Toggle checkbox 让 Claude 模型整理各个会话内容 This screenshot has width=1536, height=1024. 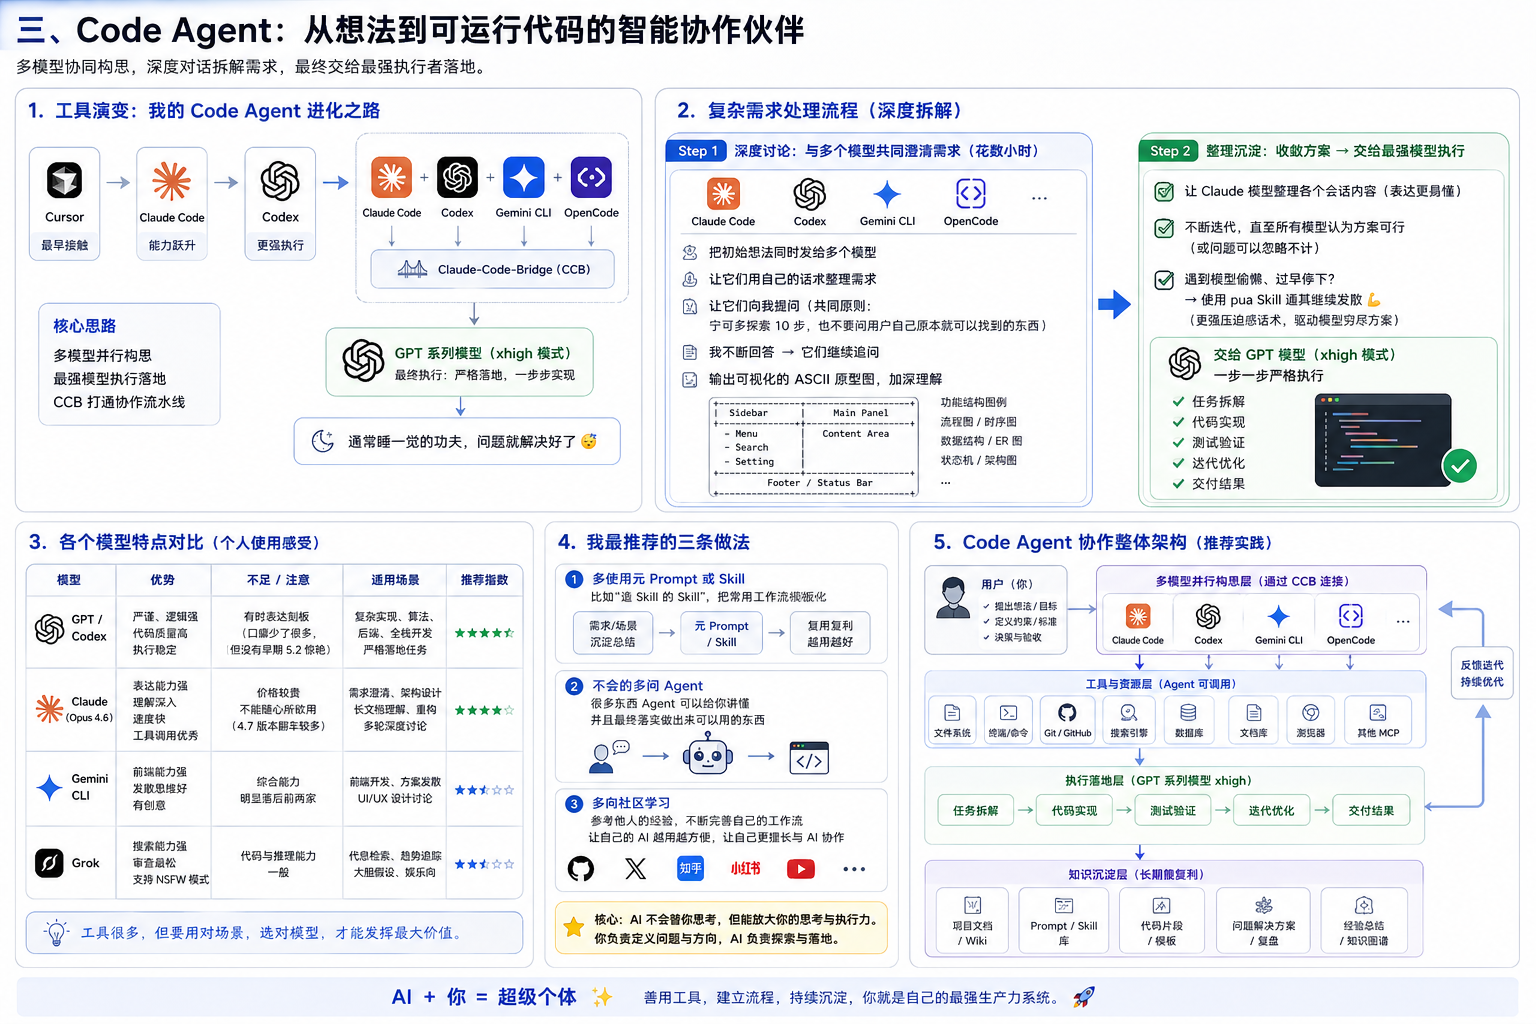(1164, 191)
